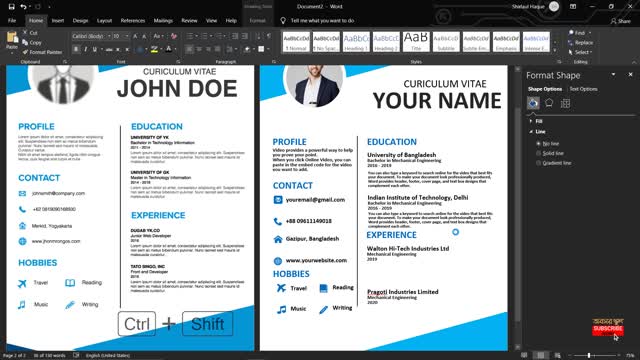Open Format Shape pane options dropdown
640x360 pixels.
tap(613, 75)
